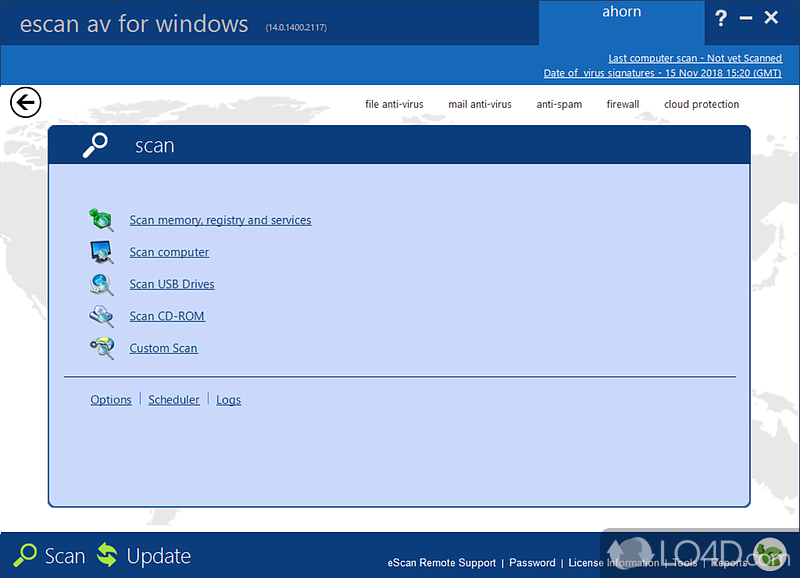800x578 pixels.
Task: Click the escan av for windows title
Action: 134,24
